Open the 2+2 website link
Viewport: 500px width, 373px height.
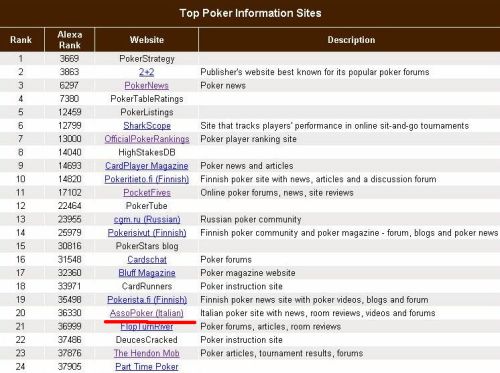tap(147, 72)
